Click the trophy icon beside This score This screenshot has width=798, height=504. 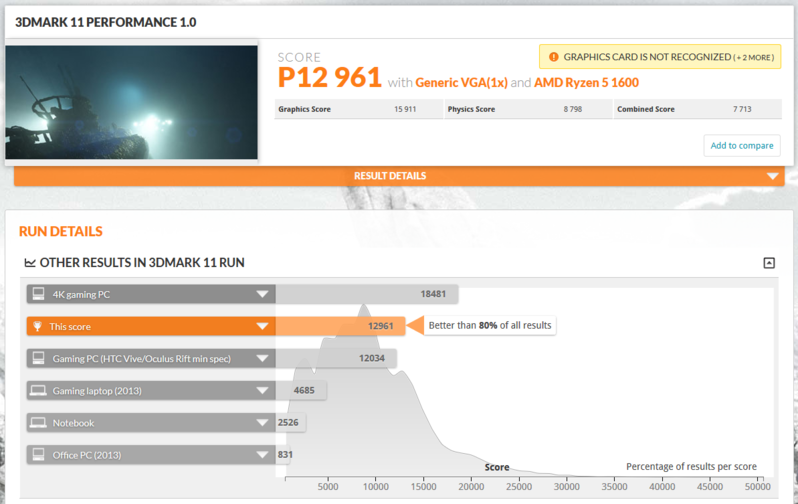pyautogui.click(x=39, y=326)
